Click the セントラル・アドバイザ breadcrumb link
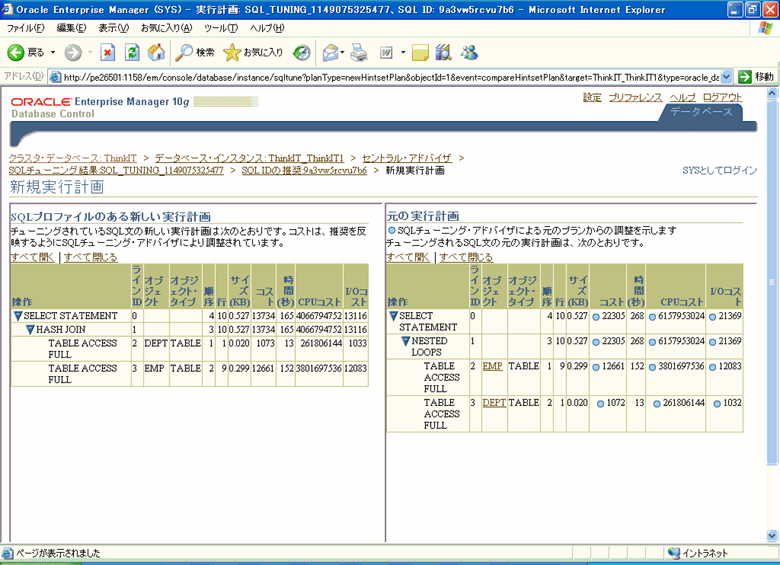Viewport: 780px width, 565px height. point(406,158)
